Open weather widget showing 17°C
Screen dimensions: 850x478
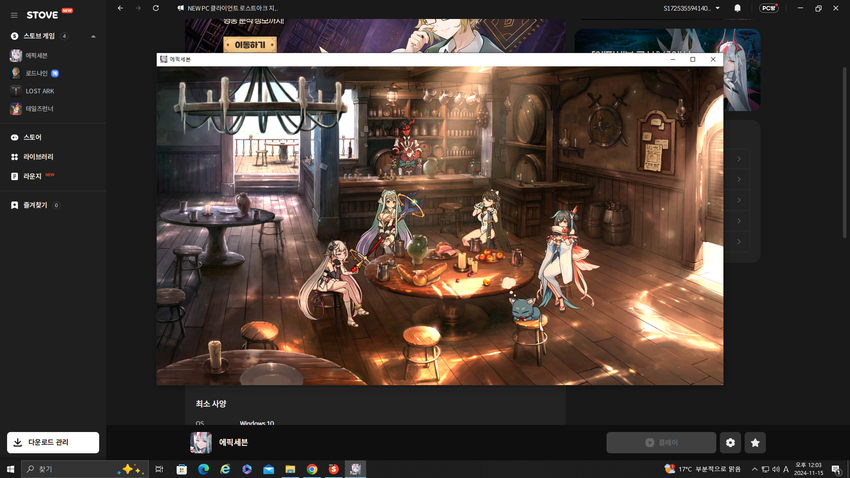point(703,469)
